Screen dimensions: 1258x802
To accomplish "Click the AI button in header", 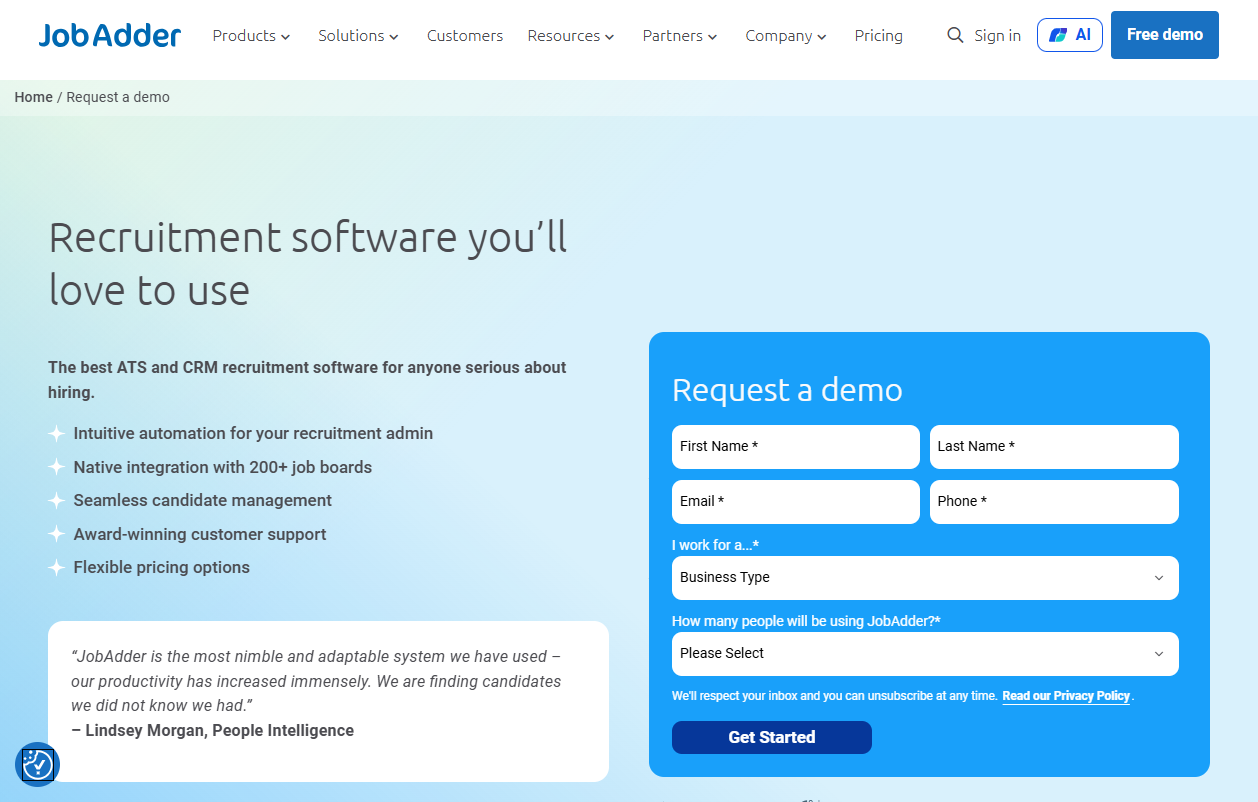I will (1070, 35).
